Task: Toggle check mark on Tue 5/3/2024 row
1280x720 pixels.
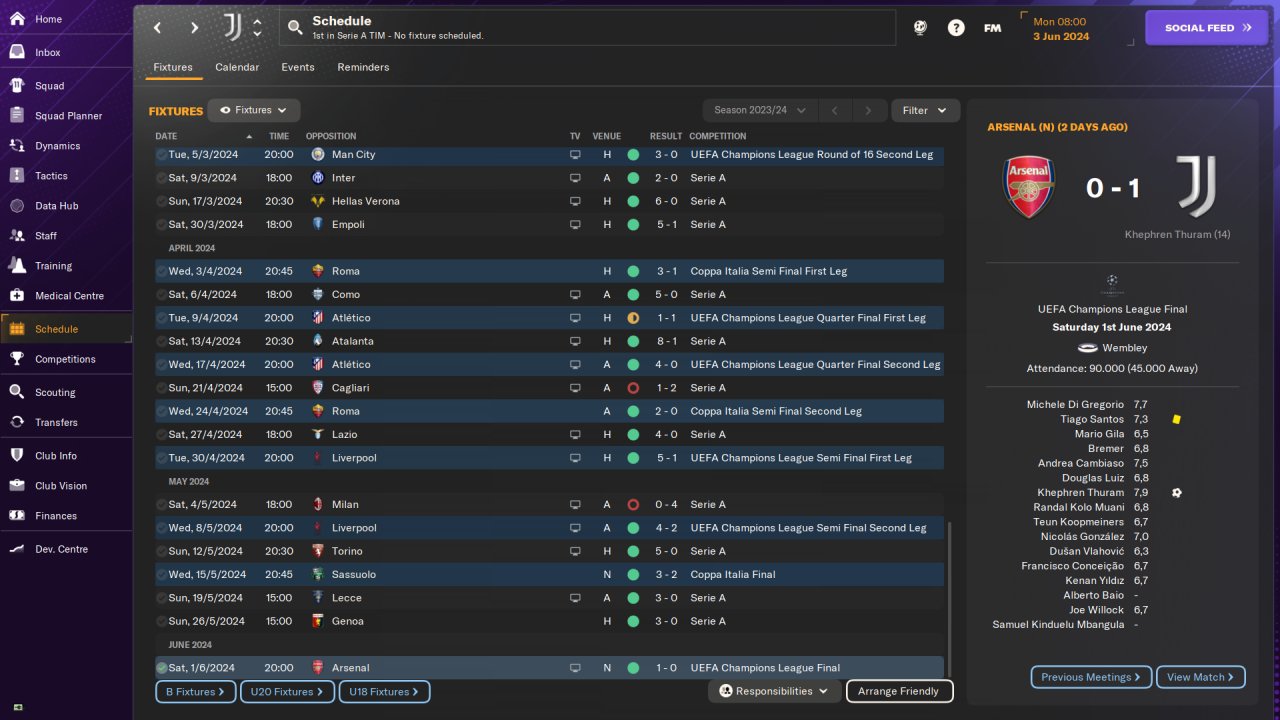Action: (x=162, y=154)
